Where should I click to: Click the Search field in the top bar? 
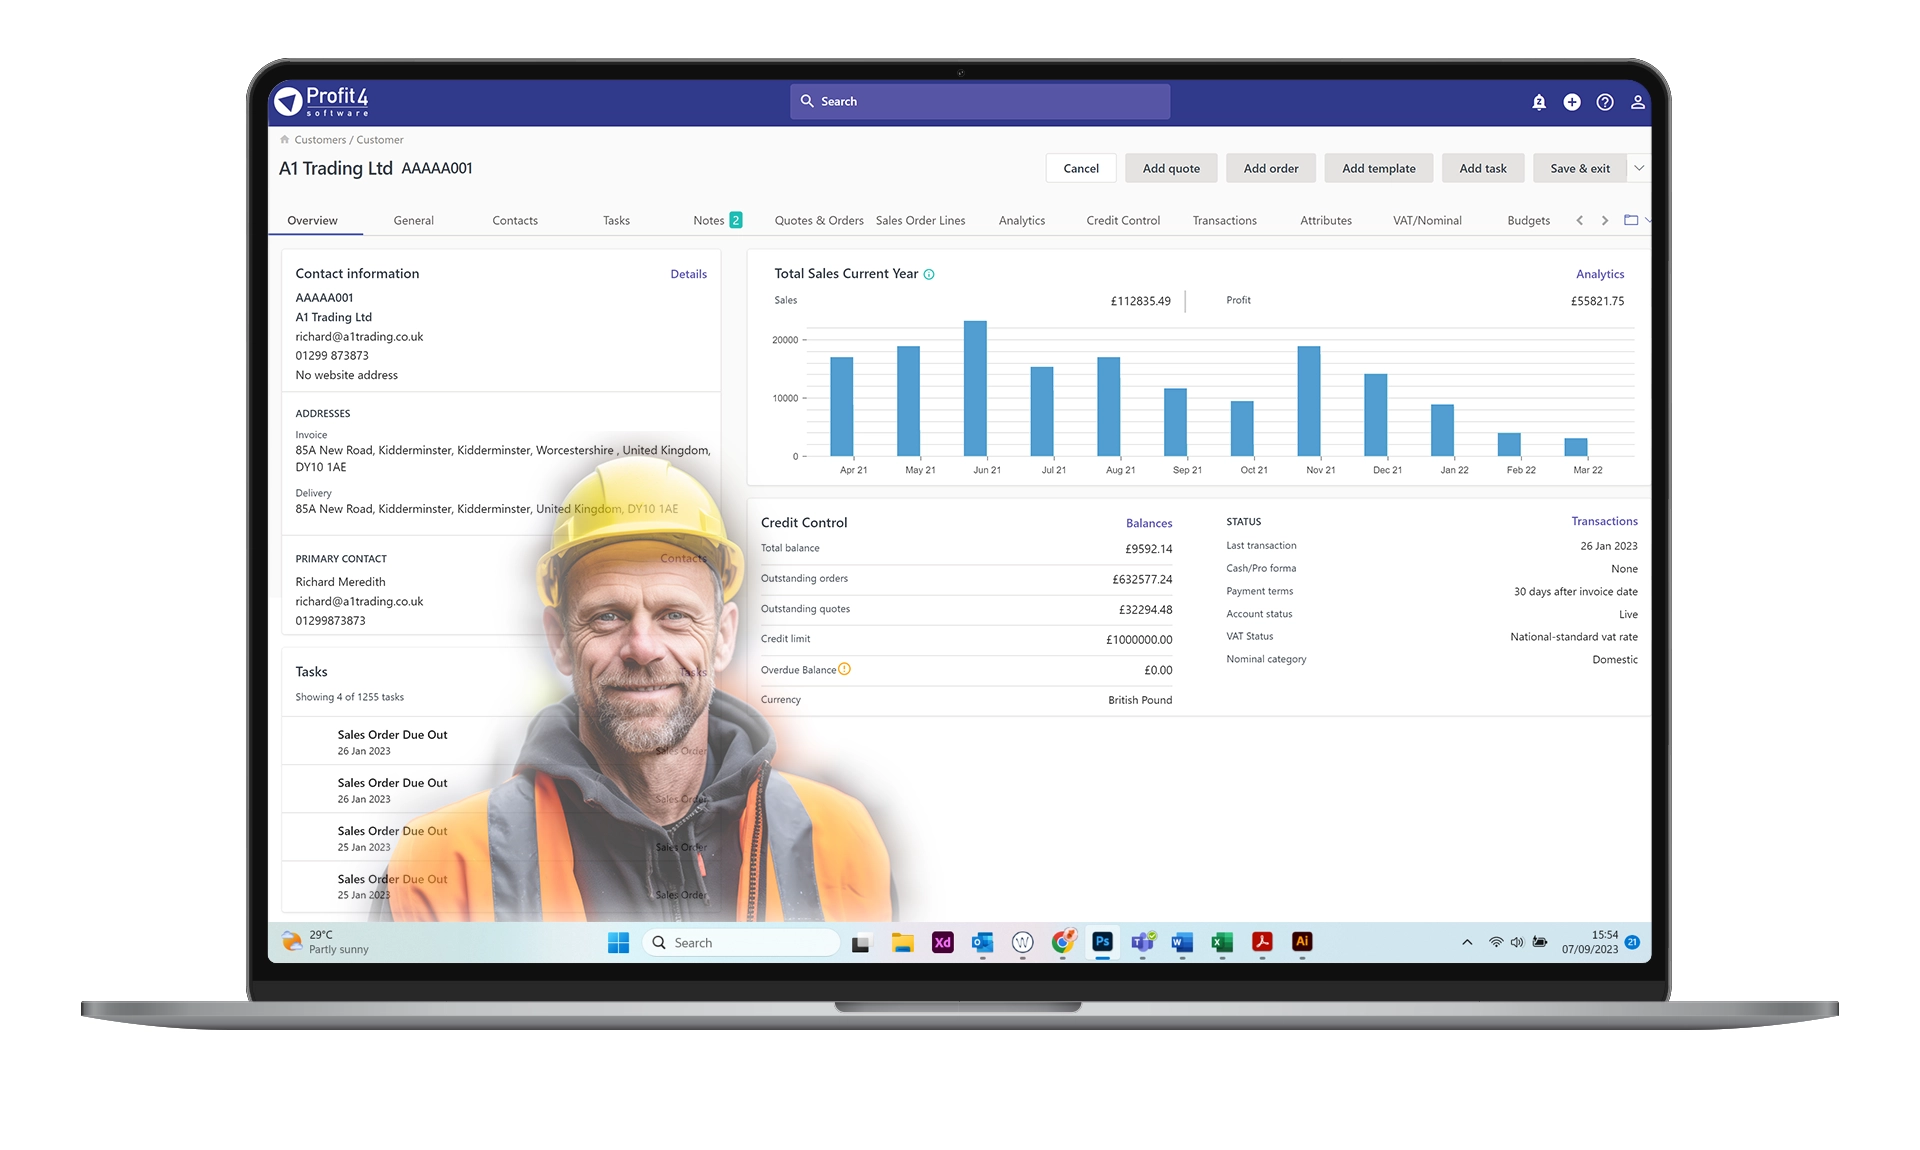coord(980,101)
